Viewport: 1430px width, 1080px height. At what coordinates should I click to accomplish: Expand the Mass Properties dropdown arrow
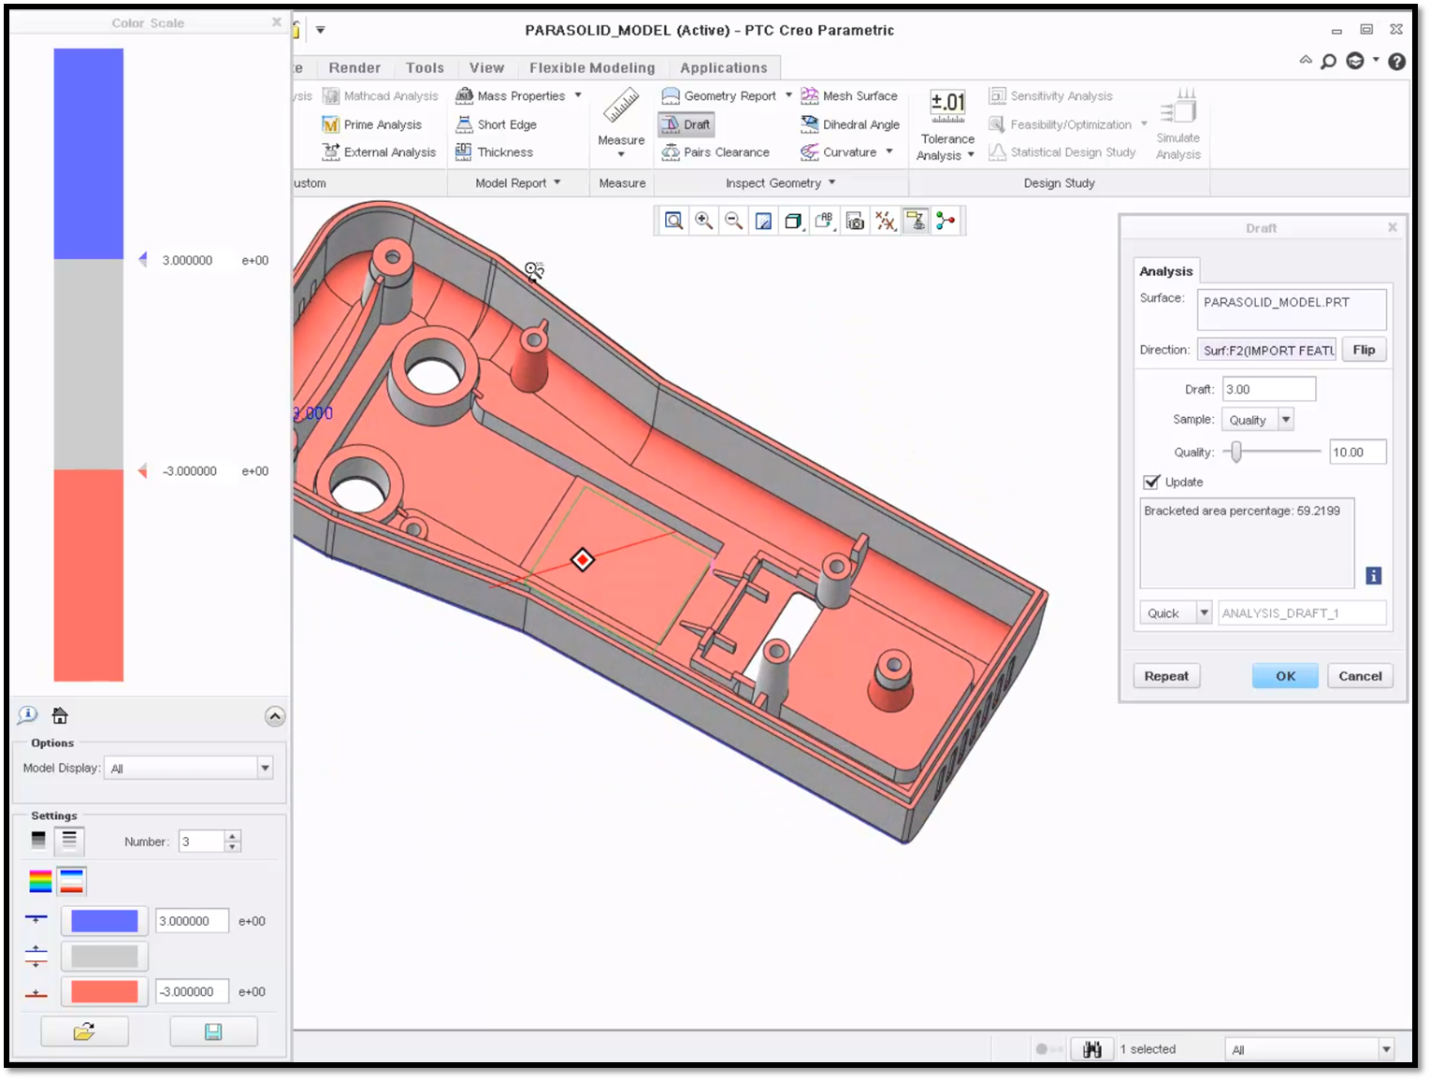[x=578, y=96]
